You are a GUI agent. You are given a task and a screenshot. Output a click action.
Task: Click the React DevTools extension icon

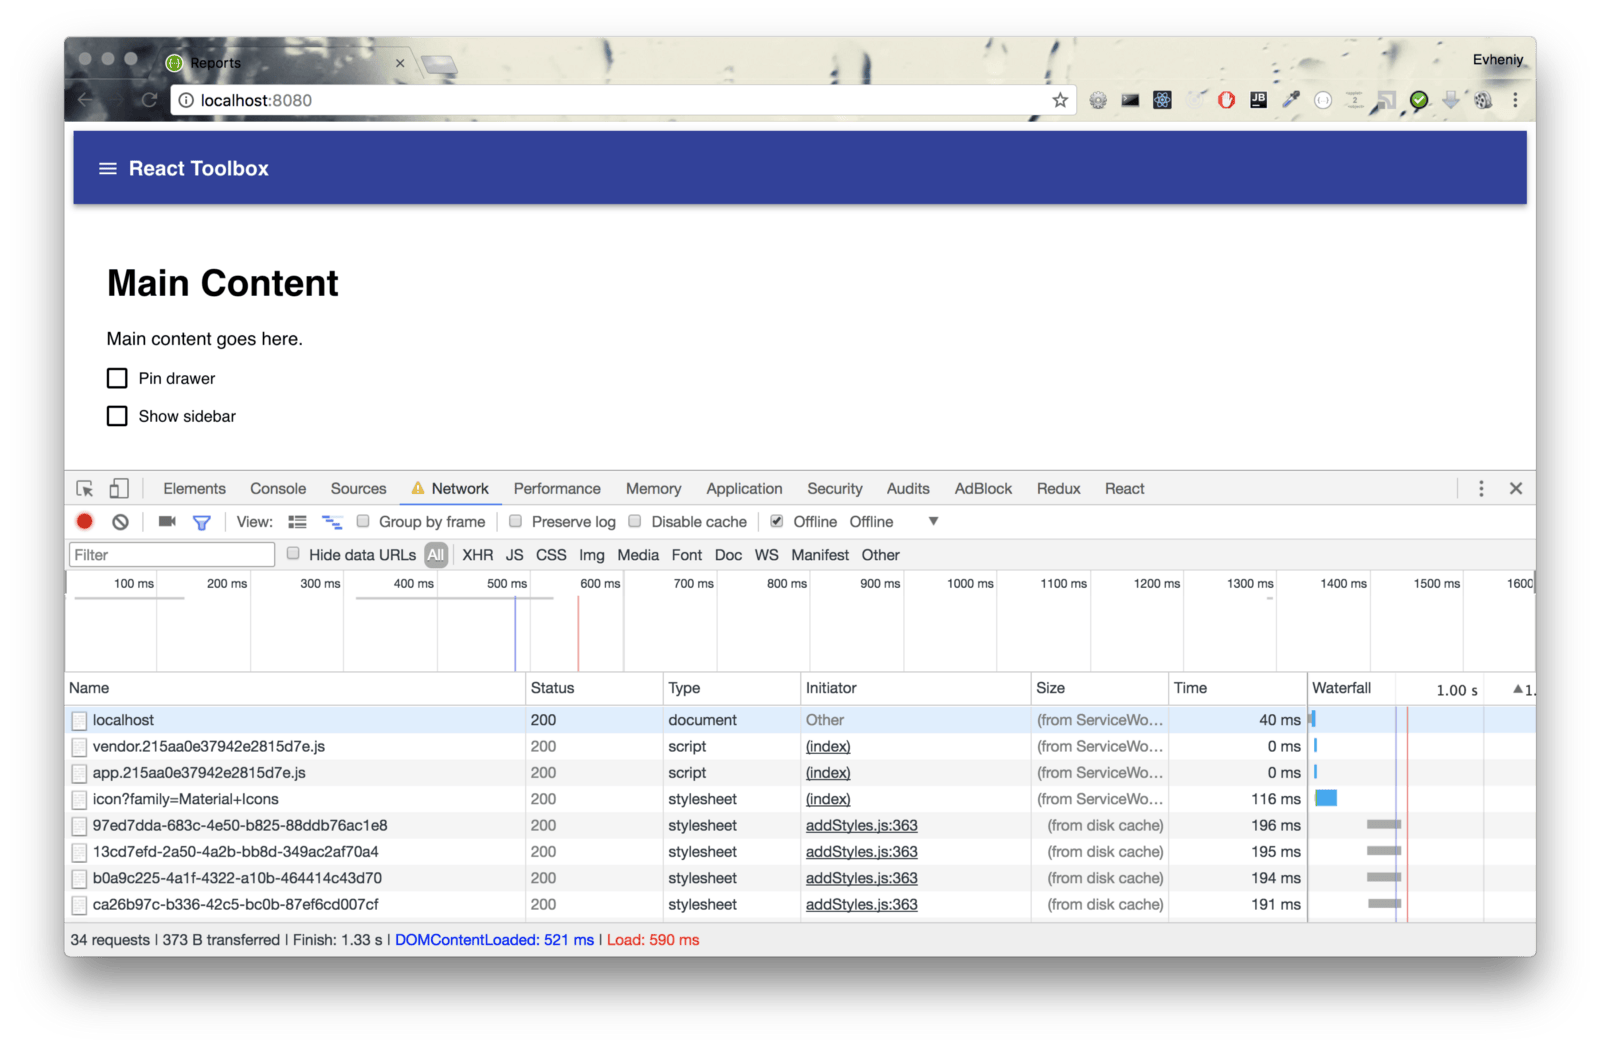pyautogui.click(x=1162, y=100)
